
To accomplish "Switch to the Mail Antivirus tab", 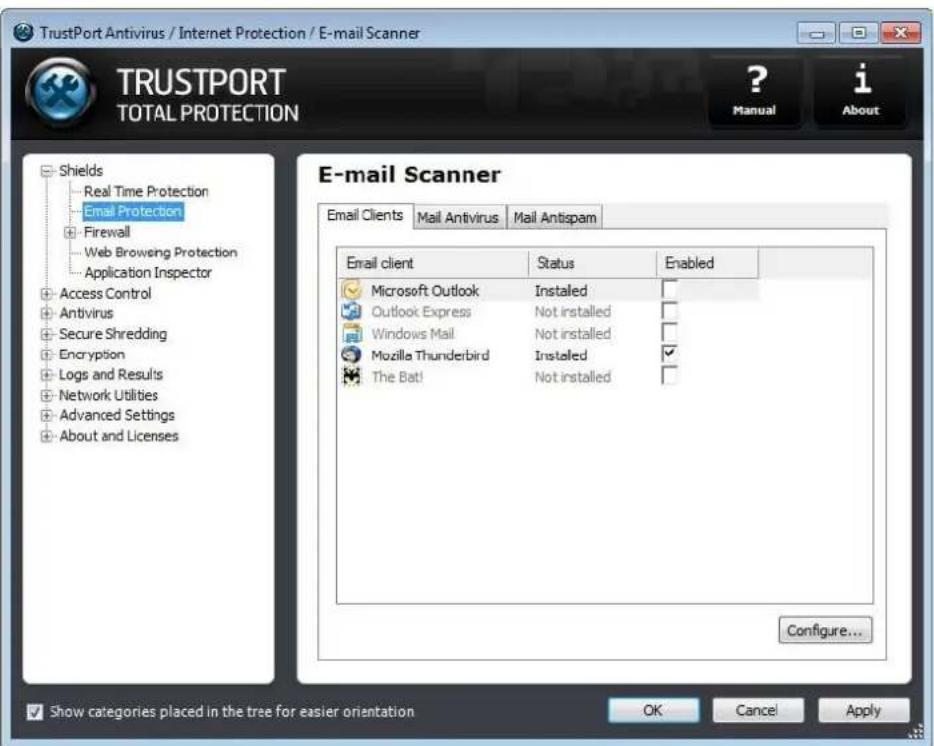I will (457, 217).
